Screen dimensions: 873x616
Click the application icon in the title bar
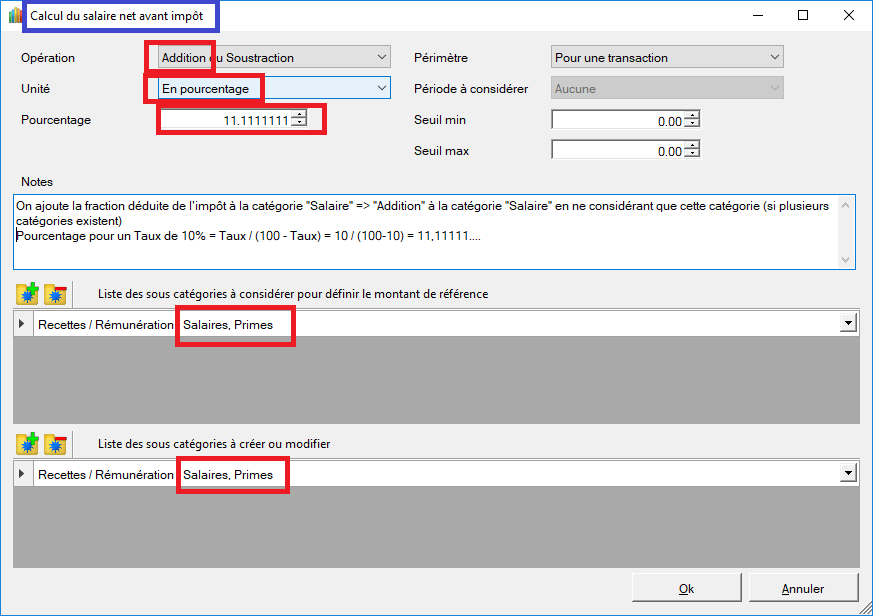[14, 15]
